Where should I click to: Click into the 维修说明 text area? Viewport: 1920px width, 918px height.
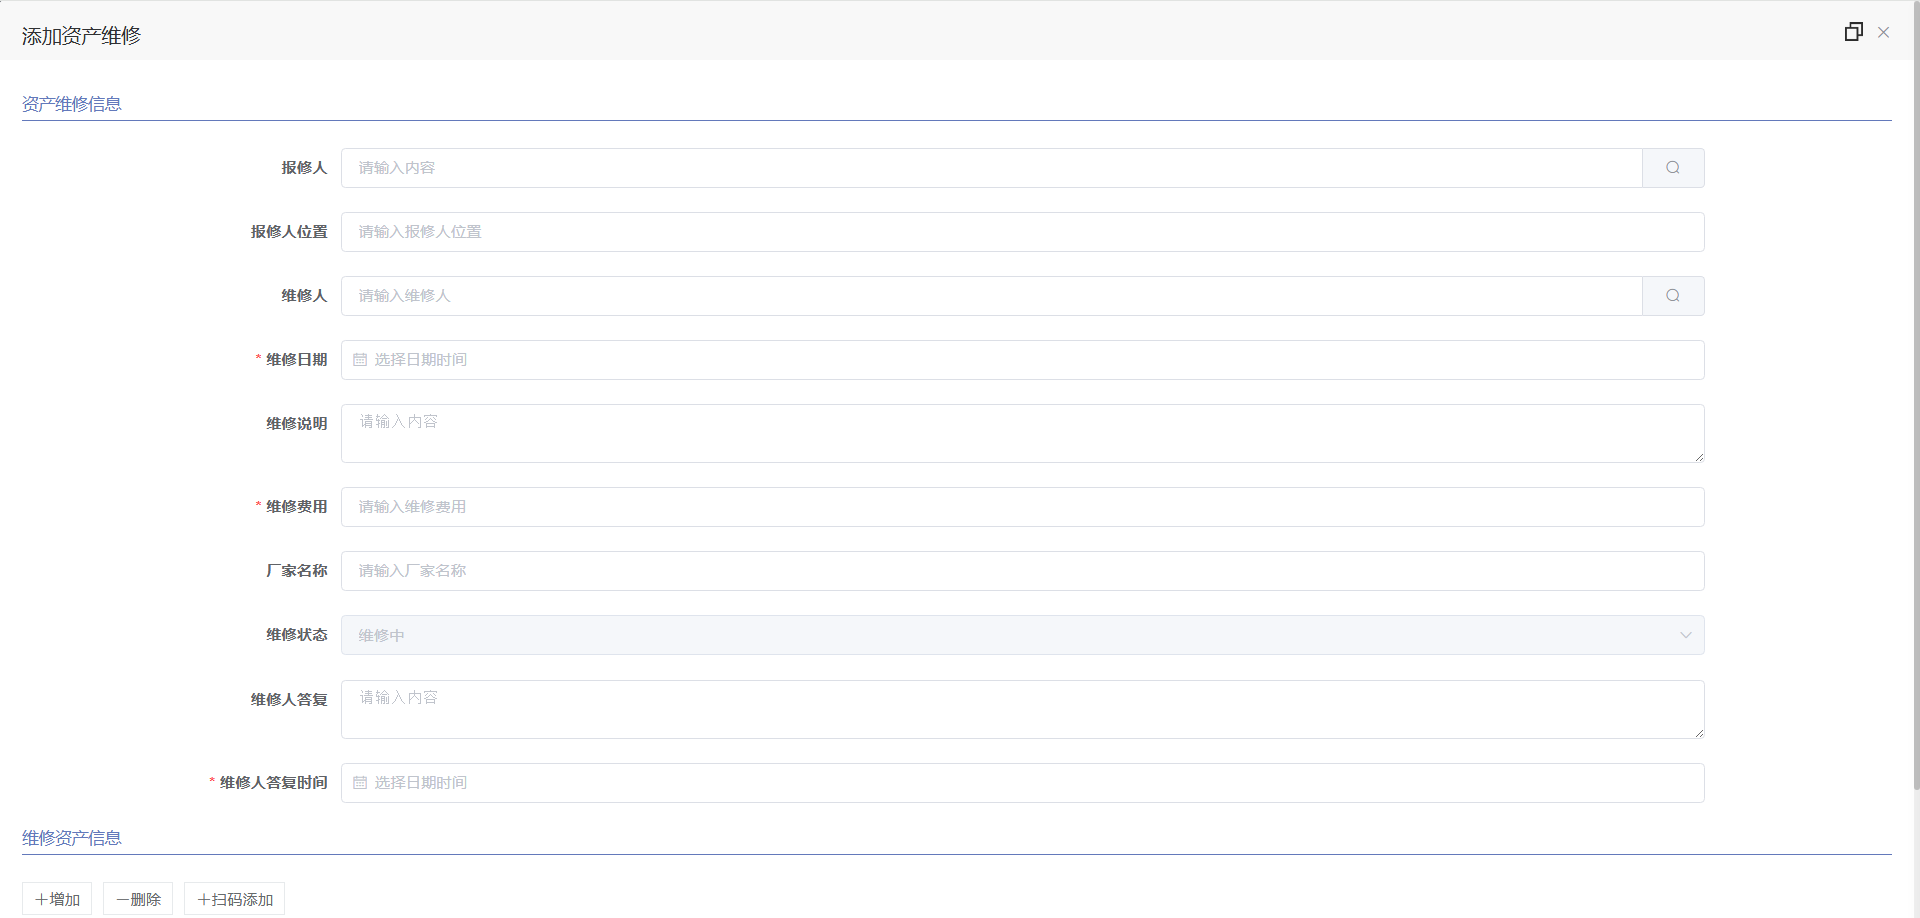click(x=1023, y=434)
